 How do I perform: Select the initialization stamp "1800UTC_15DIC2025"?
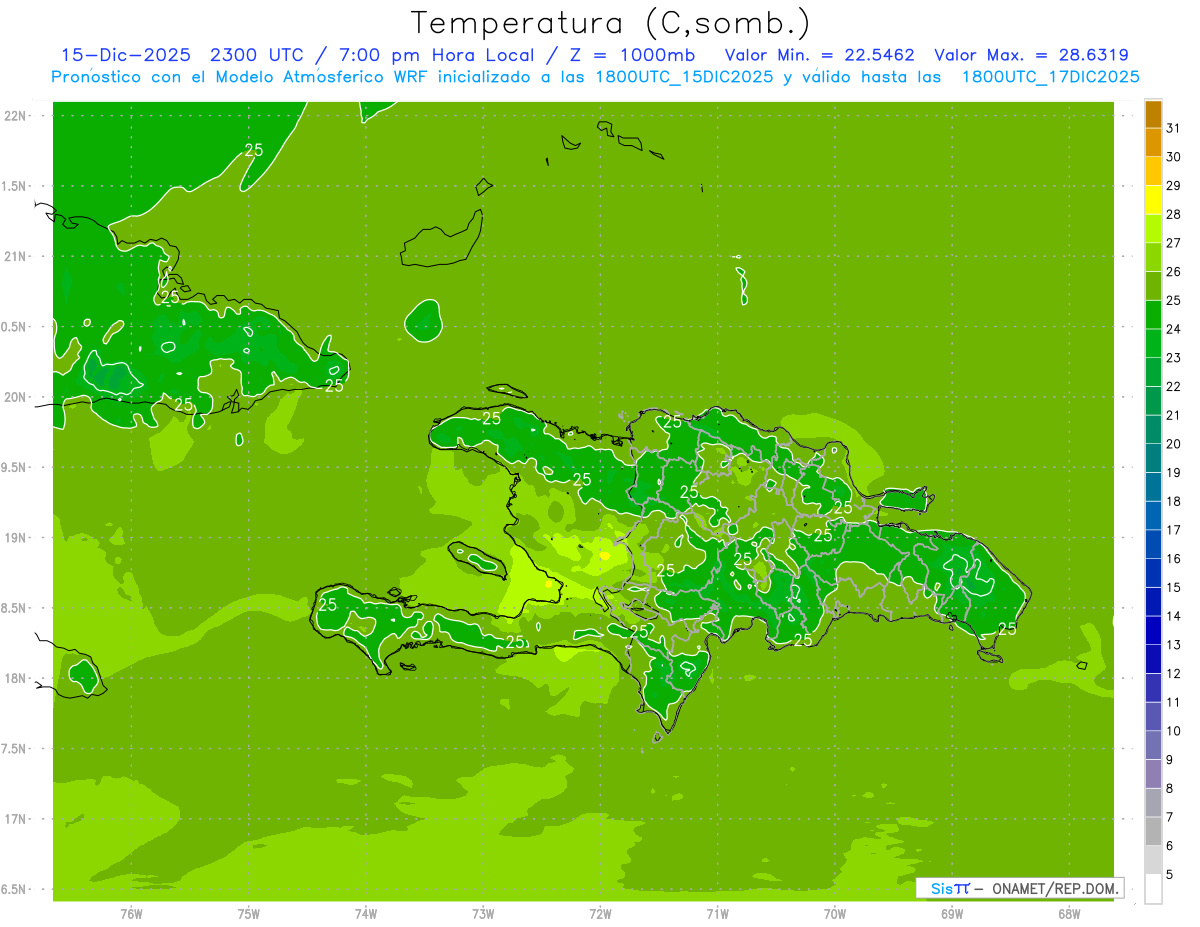click(x=683, y=77)
